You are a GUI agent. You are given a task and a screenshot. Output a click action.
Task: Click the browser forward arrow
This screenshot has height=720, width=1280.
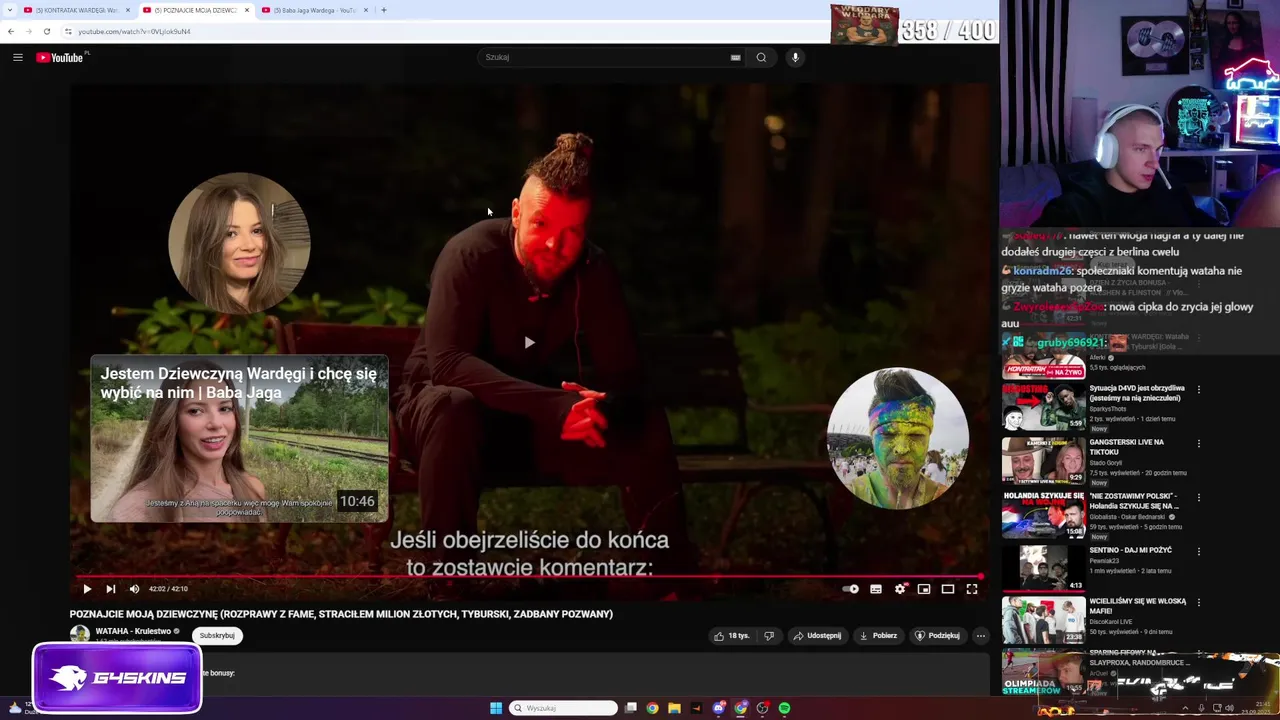[28, 31]
